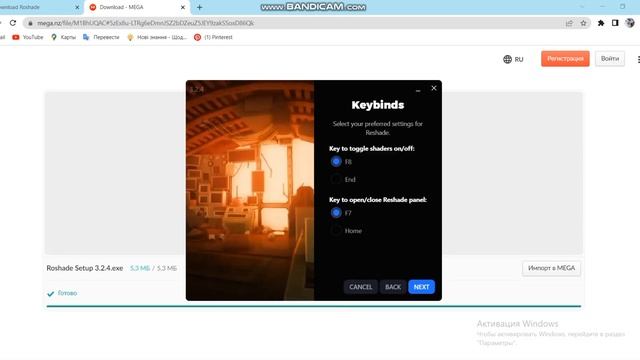
Task: Click the Регистрация button on MEGA
Action: [x=565, y=59]
